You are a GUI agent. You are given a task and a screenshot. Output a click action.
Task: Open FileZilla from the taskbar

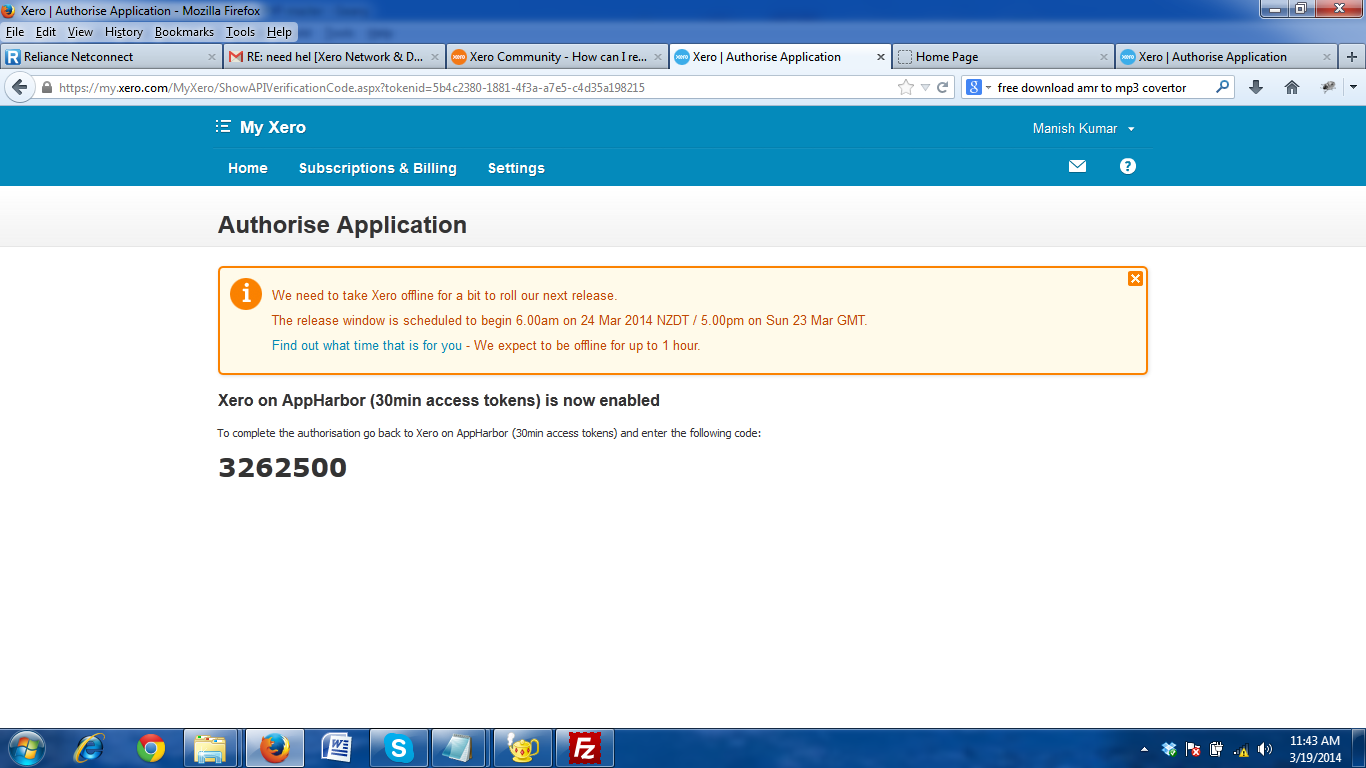tap(584, 748)
